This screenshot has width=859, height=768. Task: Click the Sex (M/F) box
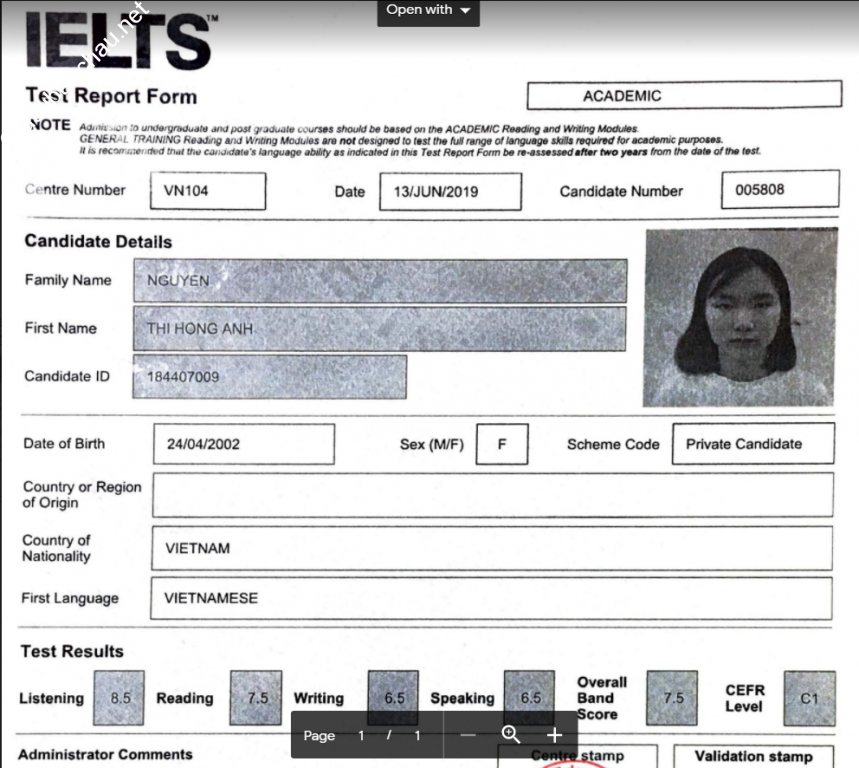pos(501,444)
